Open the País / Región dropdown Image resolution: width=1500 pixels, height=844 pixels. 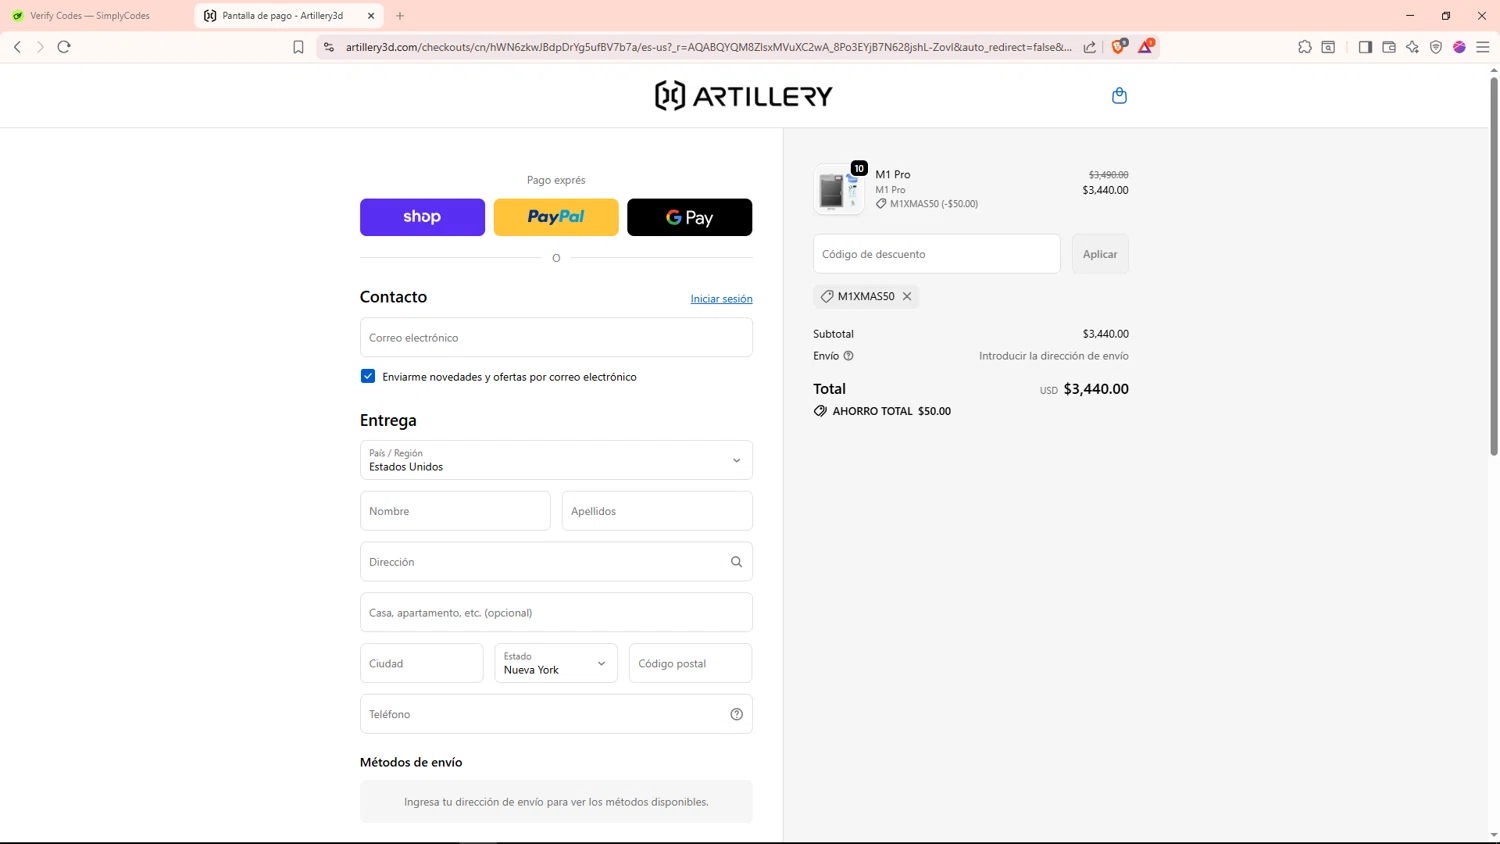pyautogui.click(x=556, y=460)
